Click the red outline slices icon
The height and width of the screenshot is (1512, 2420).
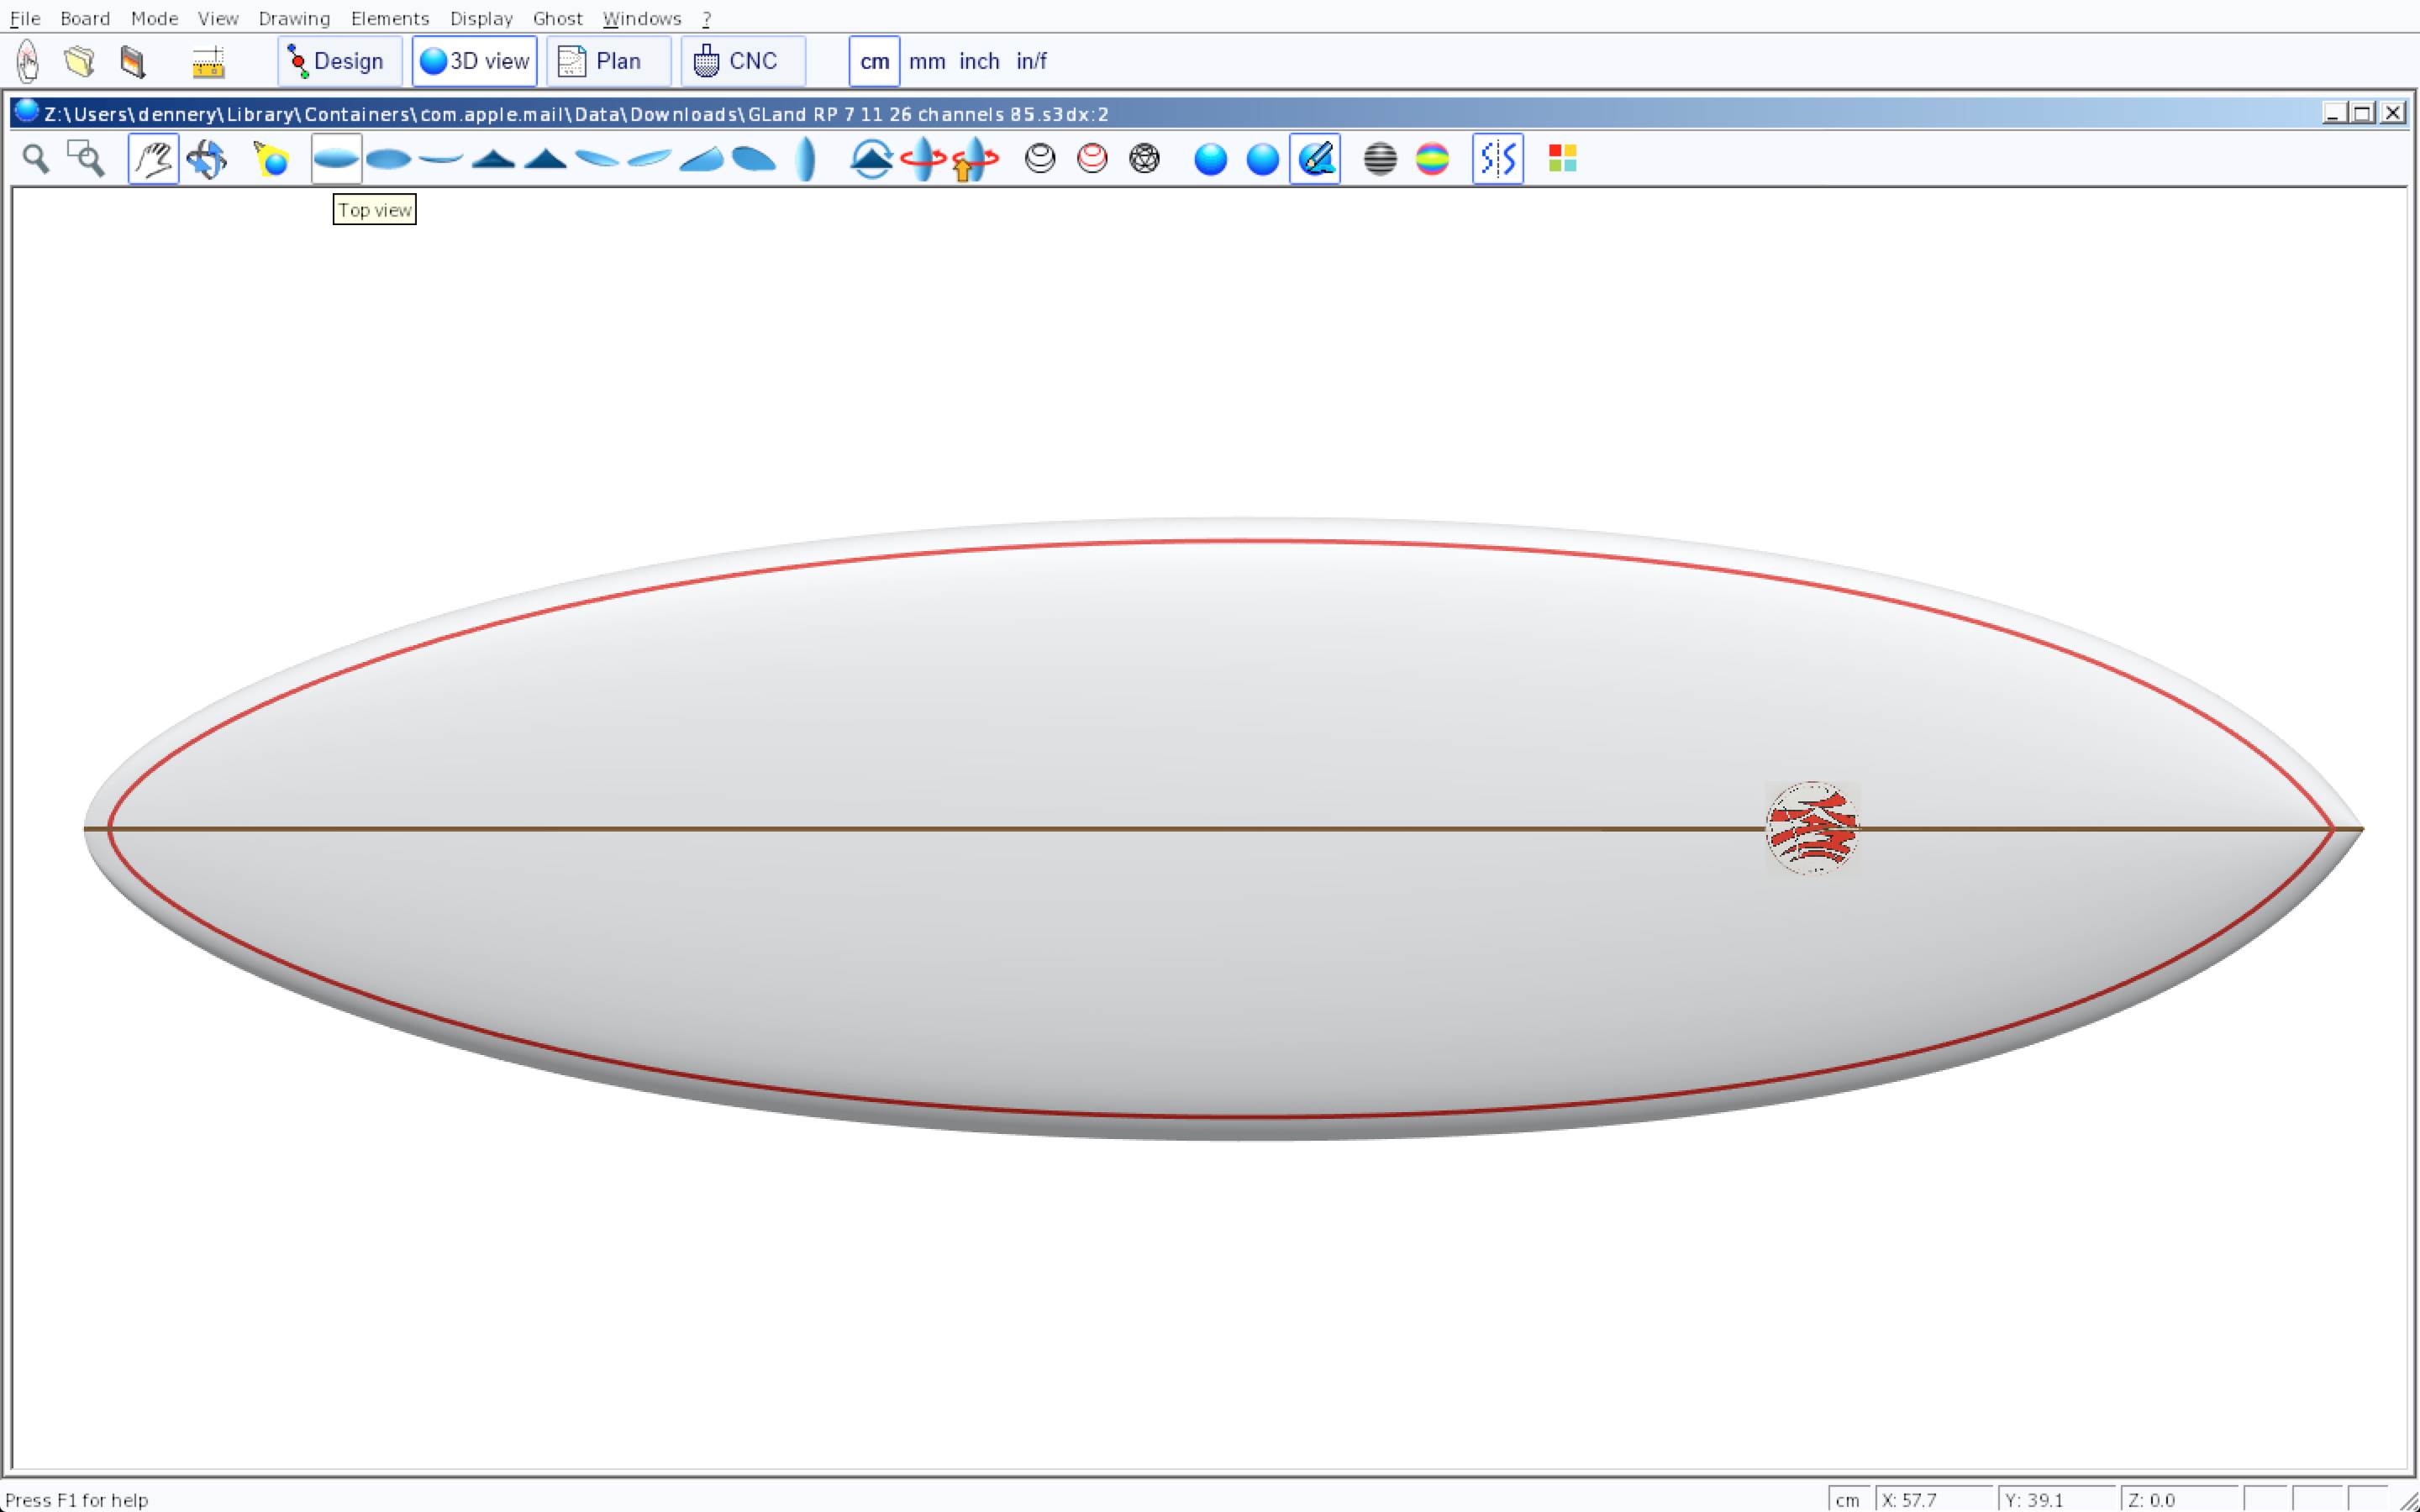coord(1092,159)
